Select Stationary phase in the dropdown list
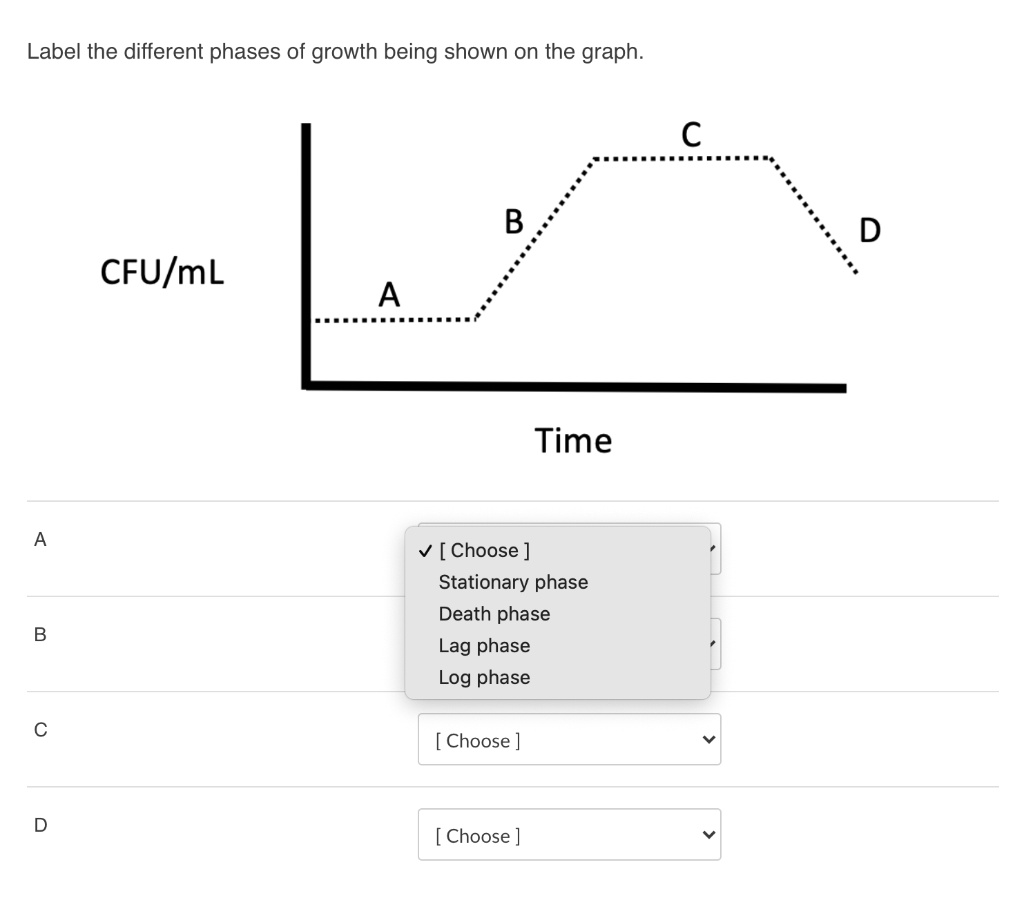The width and height of the screenshot is (1024, 909). [513, 582]
